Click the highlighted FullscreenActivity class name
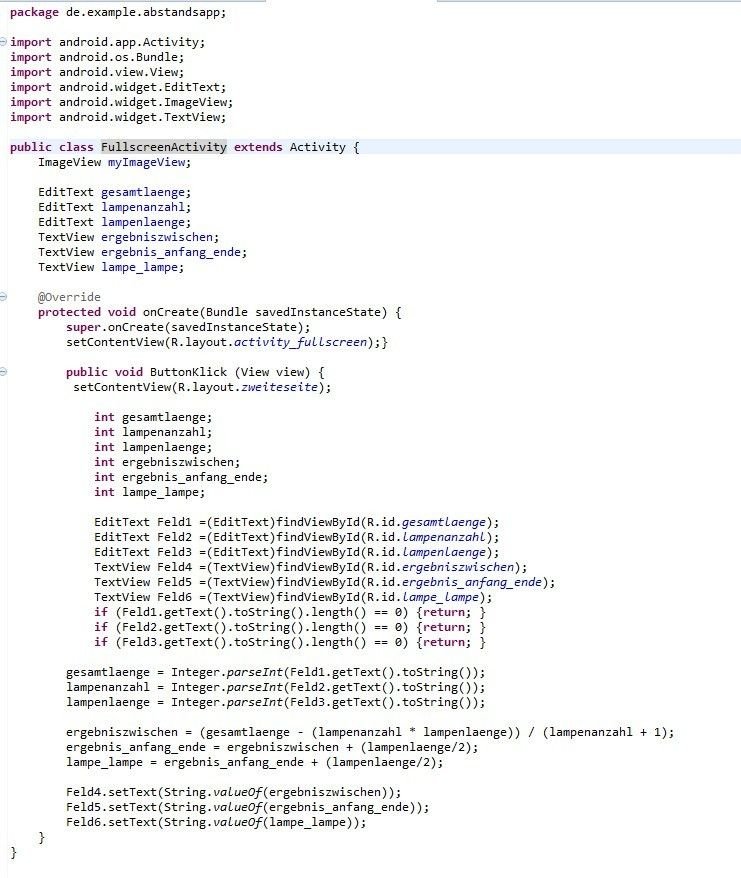741x878 pixels. click(164, 147)
